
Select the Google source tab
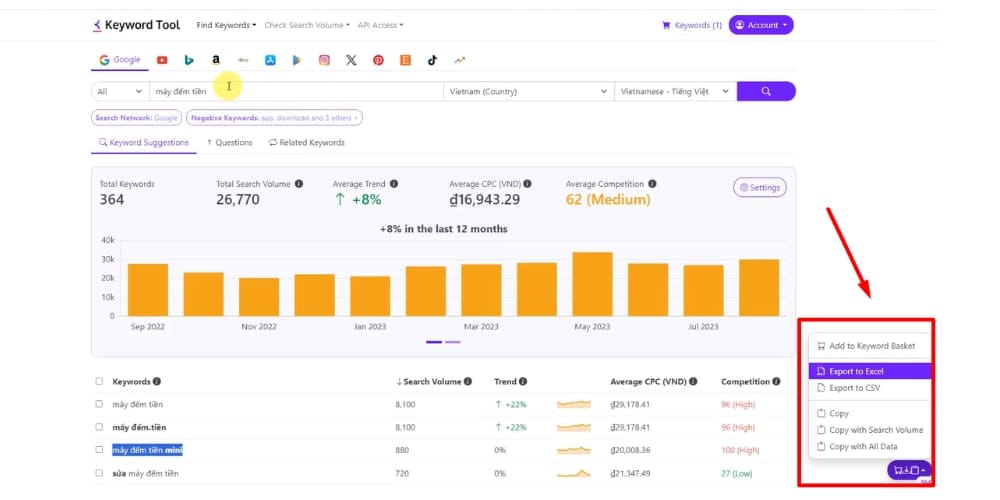(x=120, y=60)
